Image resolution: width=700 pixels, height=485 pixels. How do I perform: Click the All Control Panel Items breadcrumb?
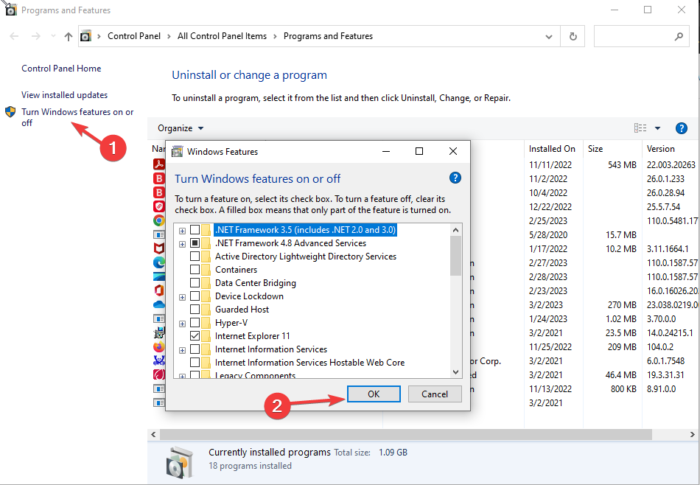[222, 36]
